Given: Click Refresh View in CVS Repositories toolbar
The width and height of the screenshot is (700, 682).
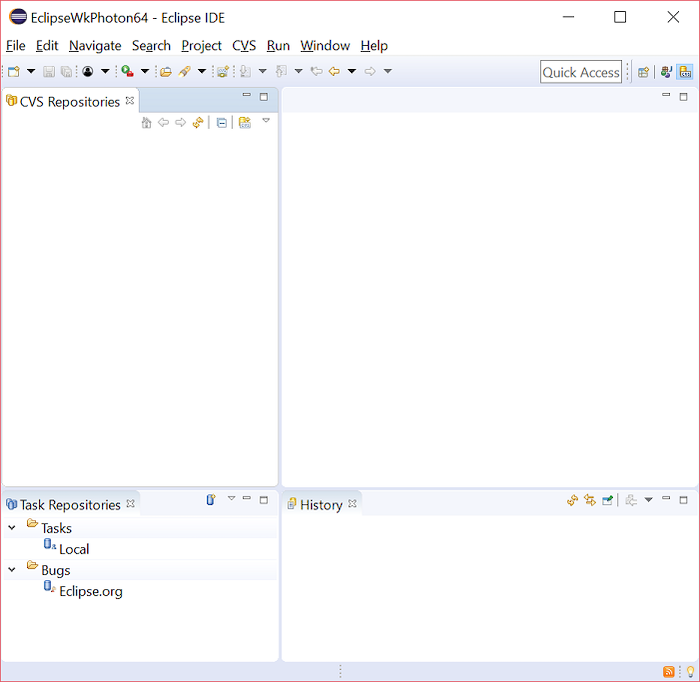Looking at the screenshot, I should 198,123.
